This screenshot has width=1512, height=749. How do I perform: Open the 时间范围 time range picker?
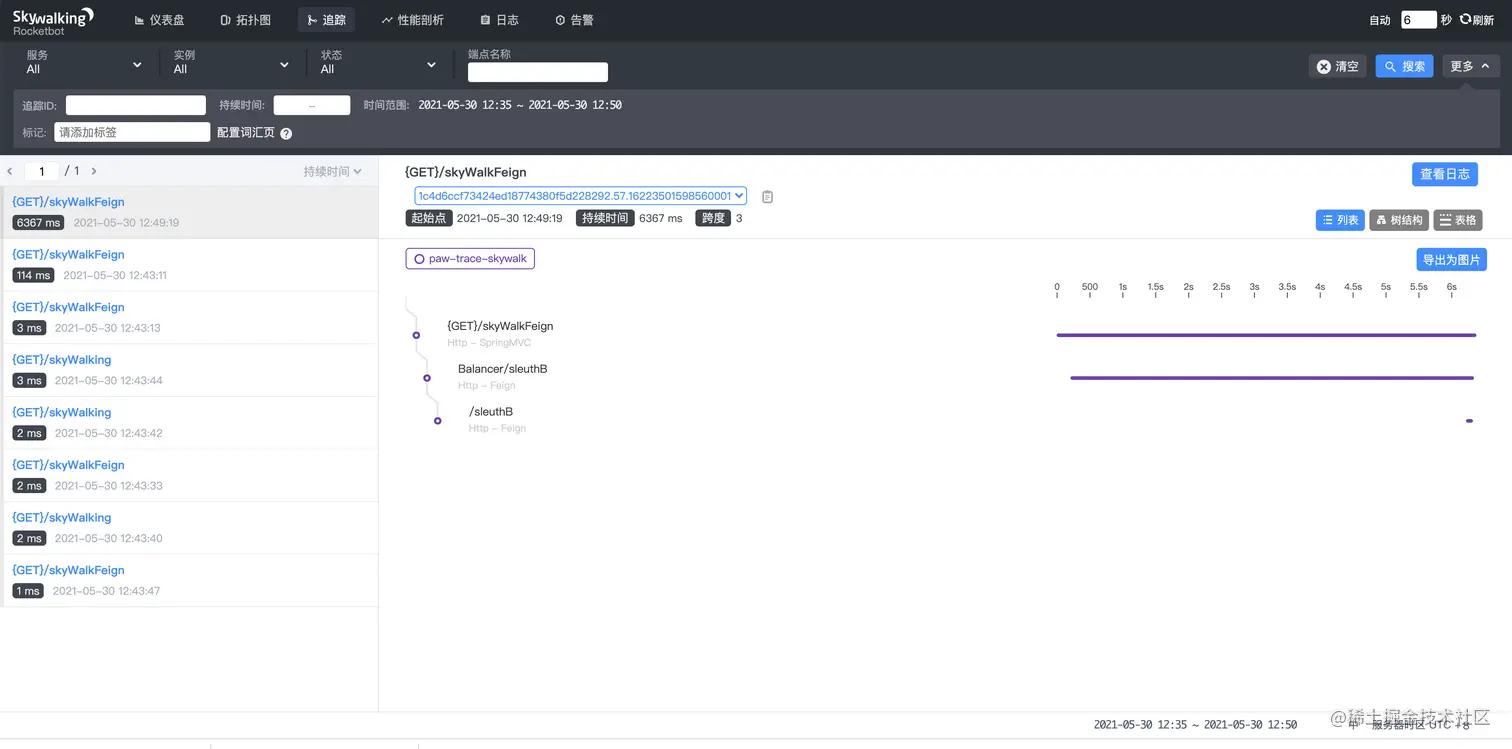coord(519,105)
